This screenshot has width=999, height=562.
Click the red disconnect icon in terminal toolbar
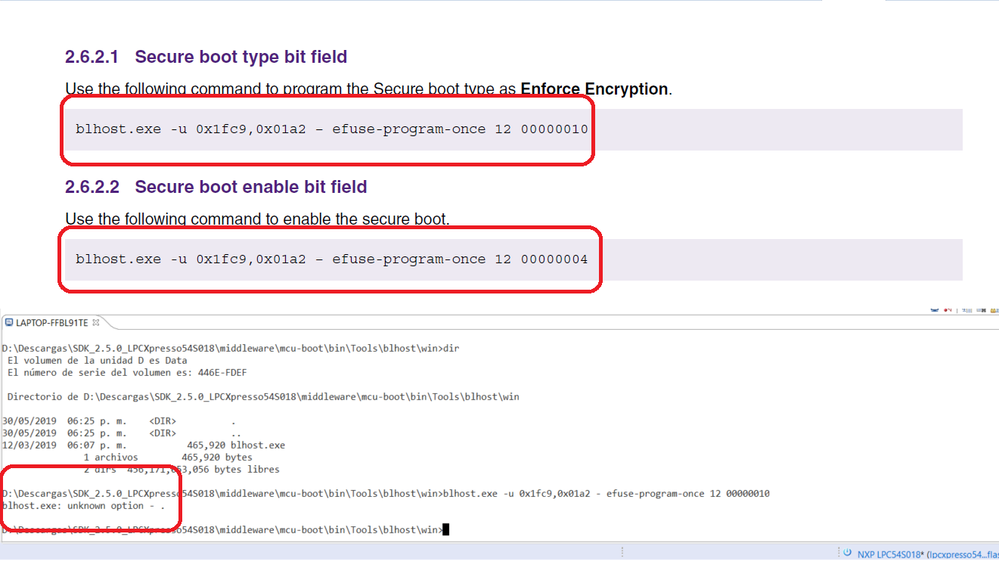pyautogui.click(x=948, y=310)
